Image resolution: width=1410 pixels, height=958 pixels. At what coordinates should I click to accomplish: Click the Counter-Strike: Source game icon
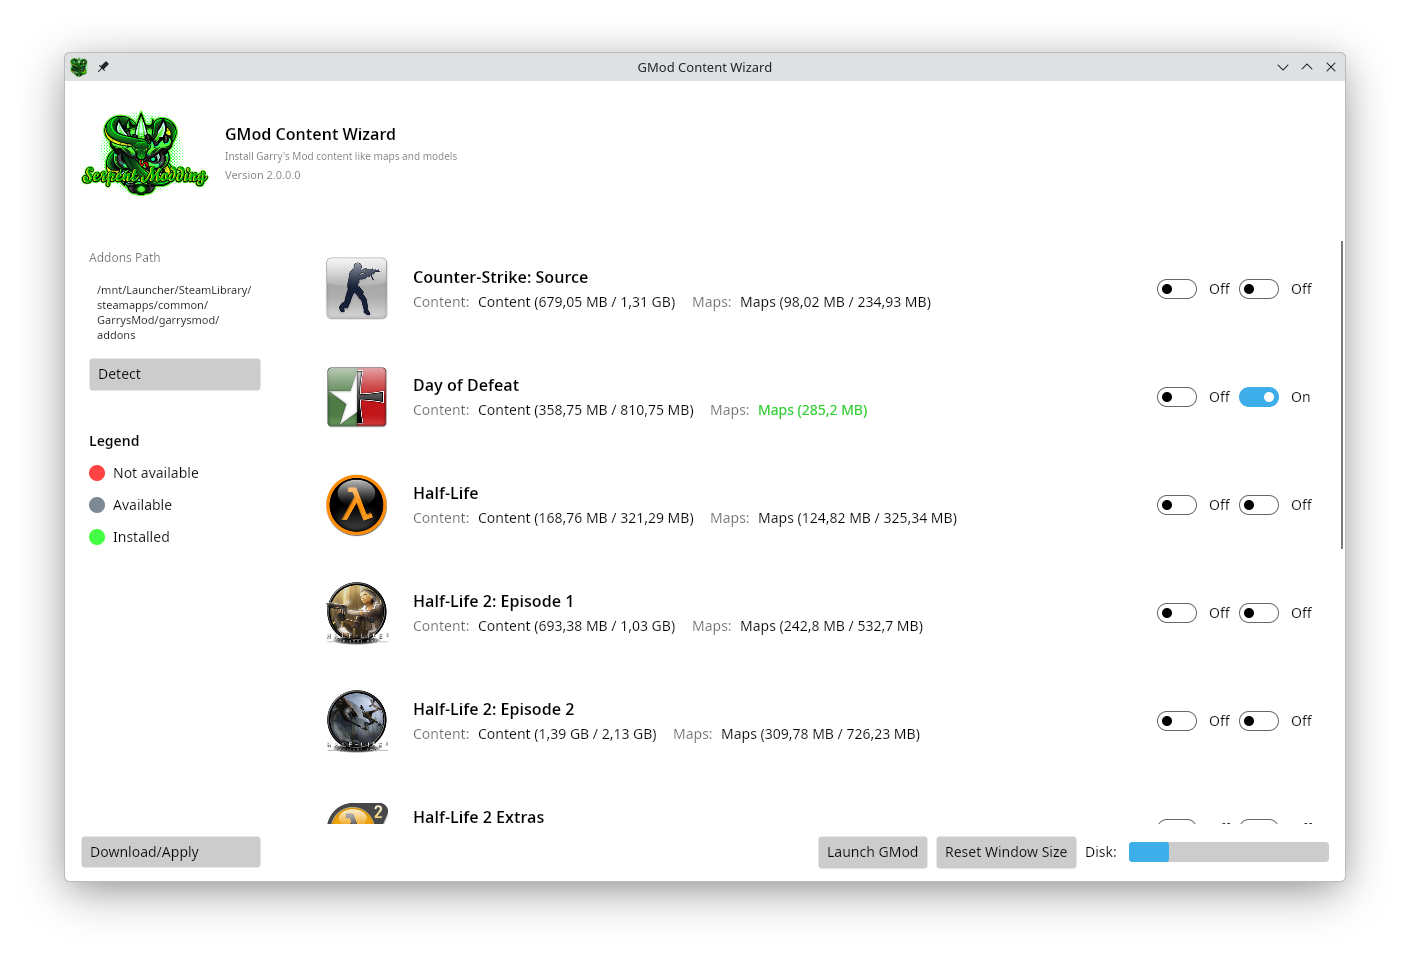point(357,289)
